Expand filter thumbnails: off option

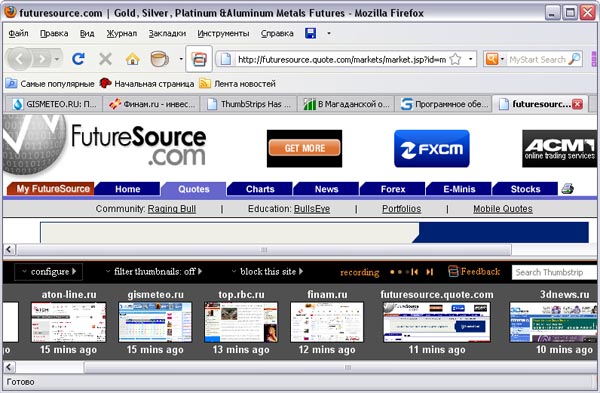154,272
